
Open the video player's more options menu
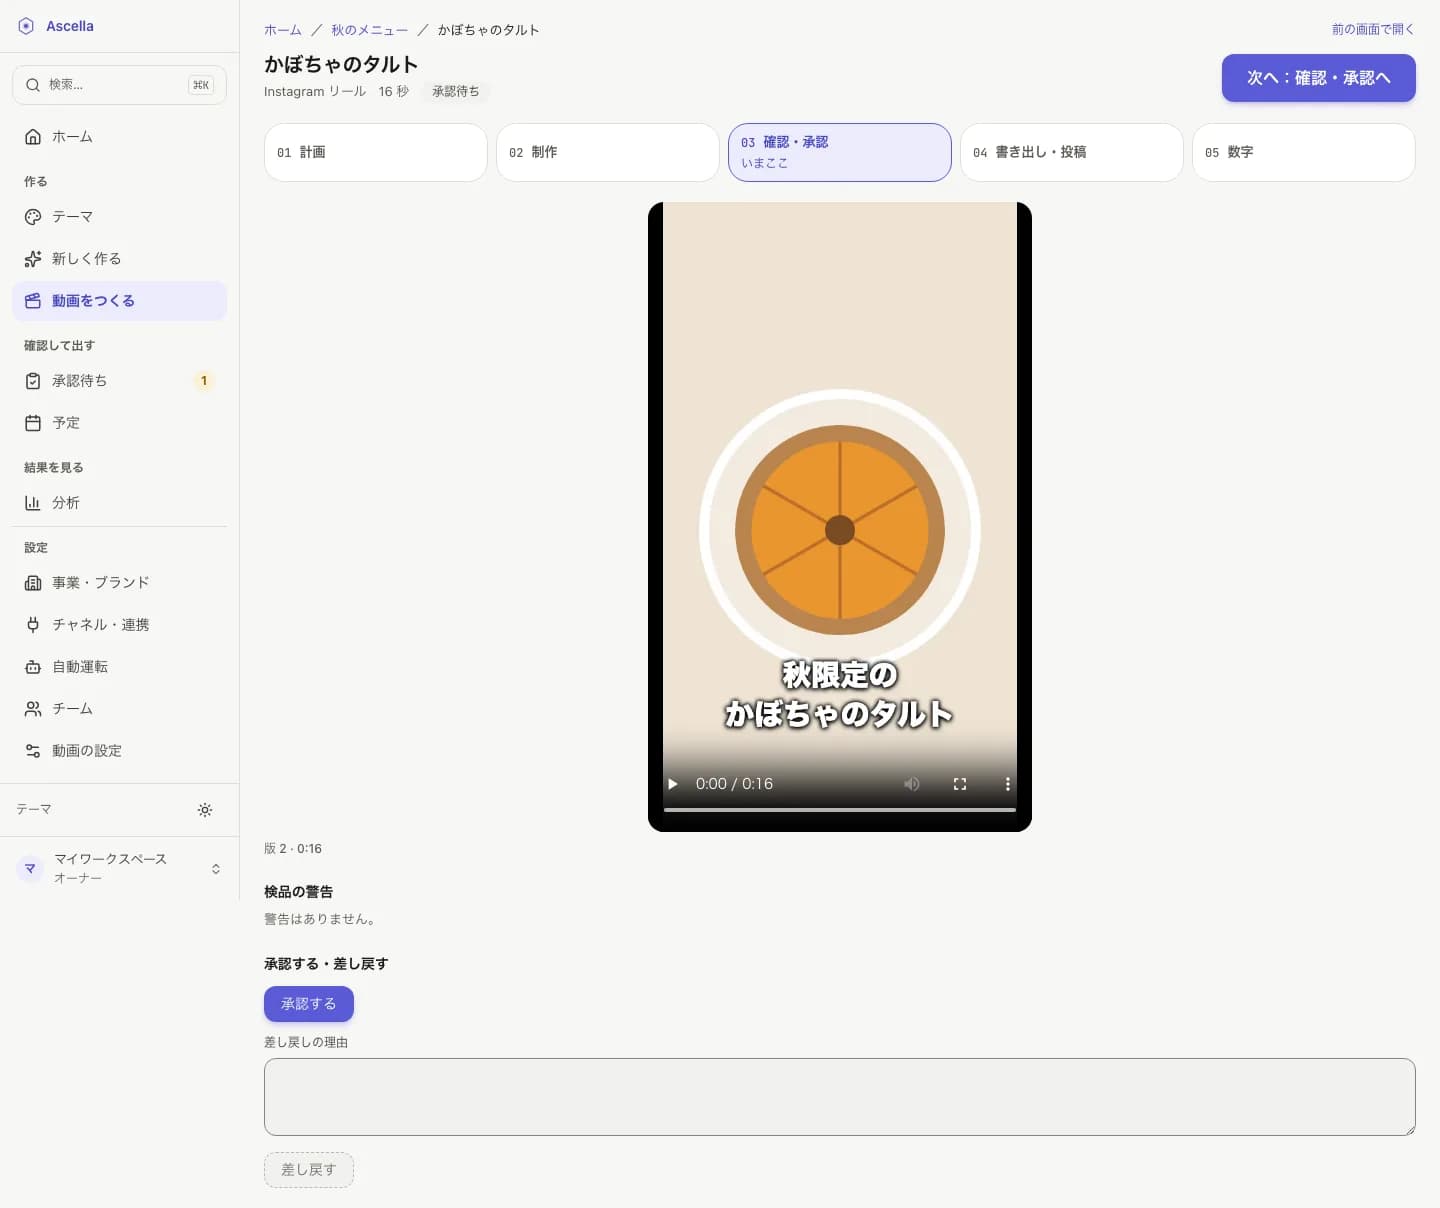click(1007, 784)
